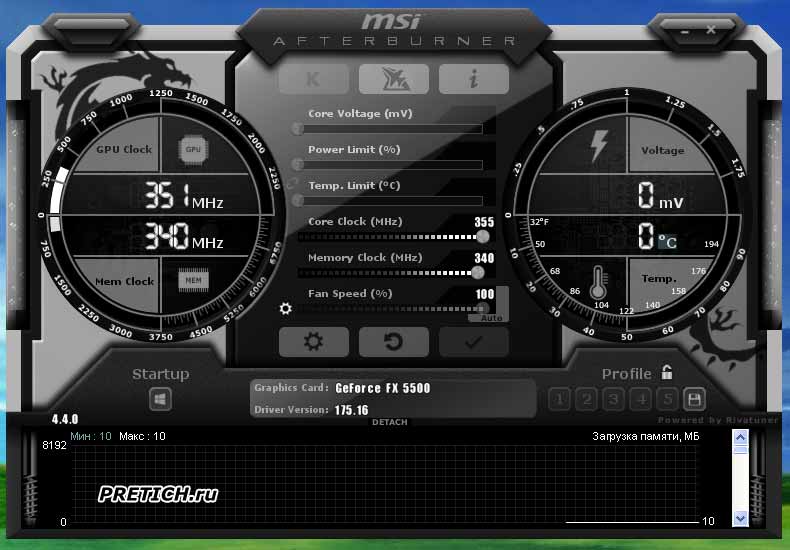Click the GPU chip icon in the gauge
Viewport: 790px width, 550px height.
193,150
